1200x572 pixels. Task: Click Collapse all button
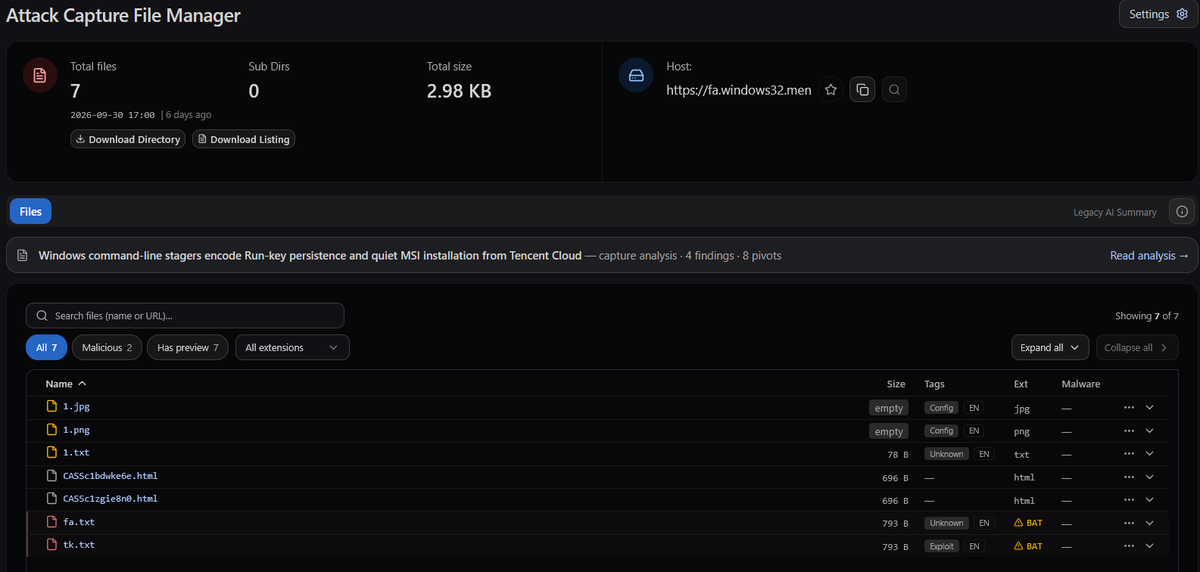pyautogui.click(x=1136, y=347)
